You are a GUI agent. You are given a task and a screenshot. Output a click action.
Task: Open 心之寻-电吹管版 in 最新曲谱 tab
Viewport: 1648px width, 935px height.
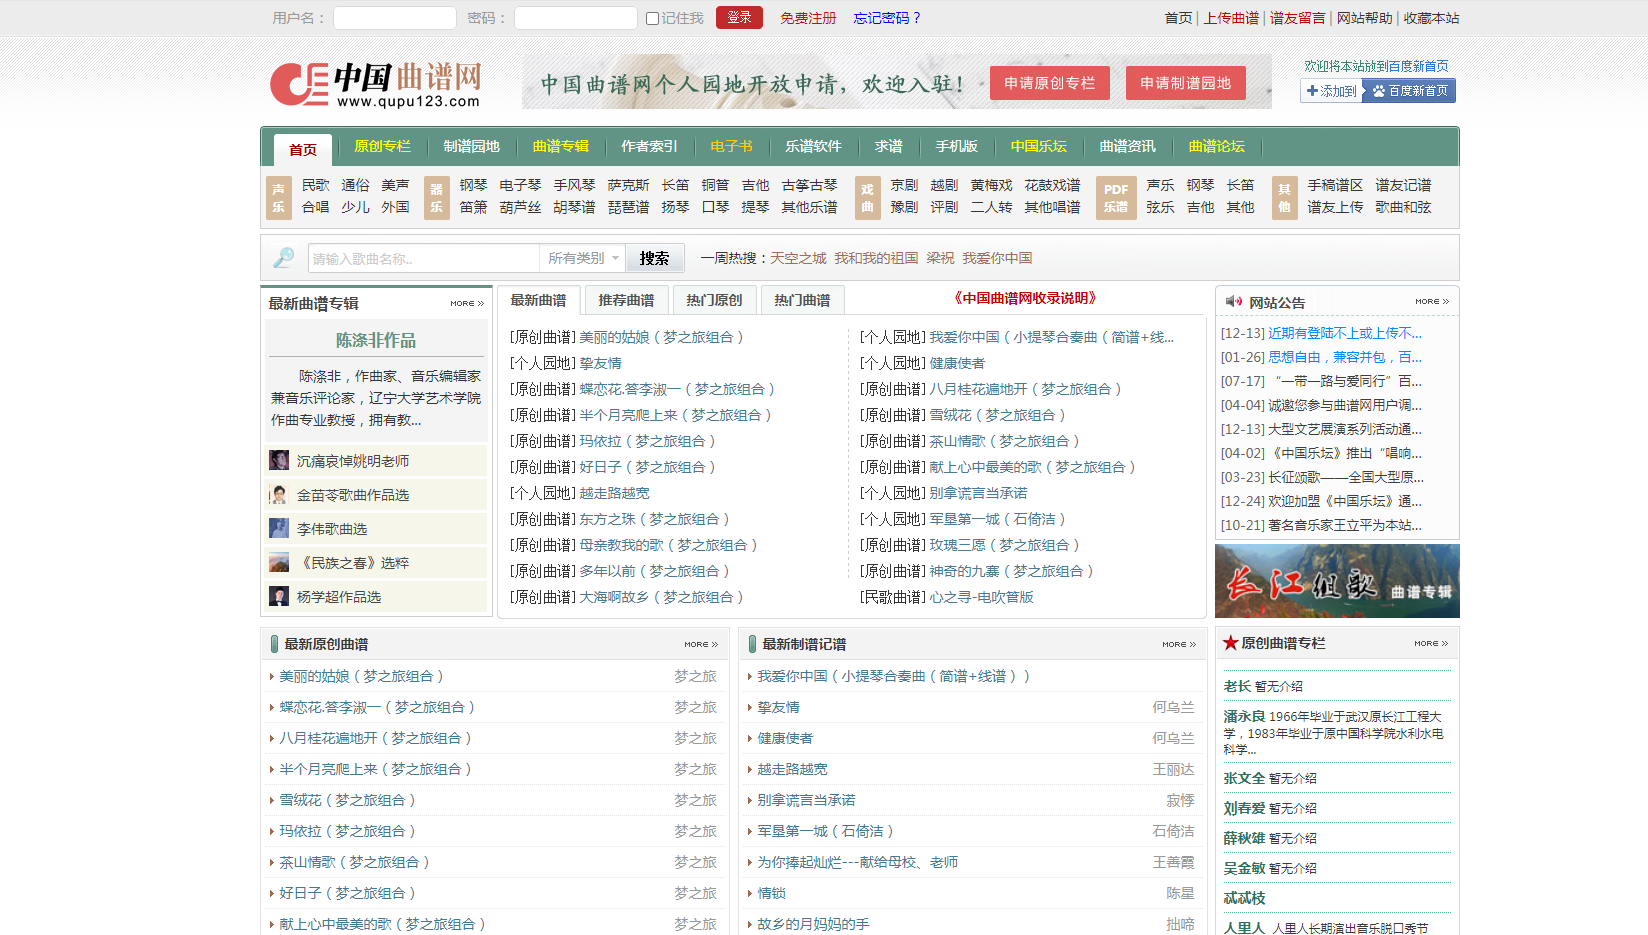click(x=981, y=597)
